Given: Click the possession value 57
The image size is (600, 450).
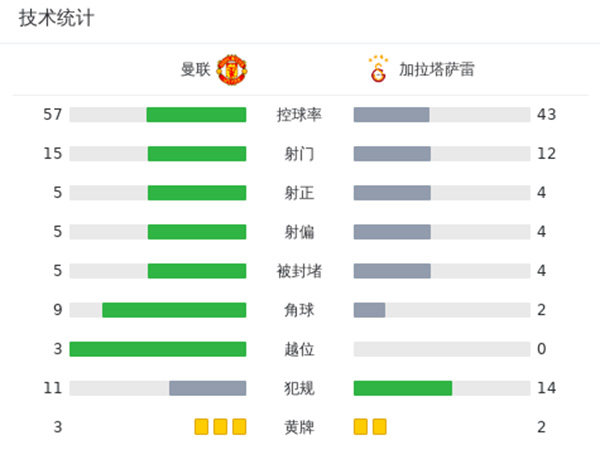Looking at the screenshot, I should [53, 114].
